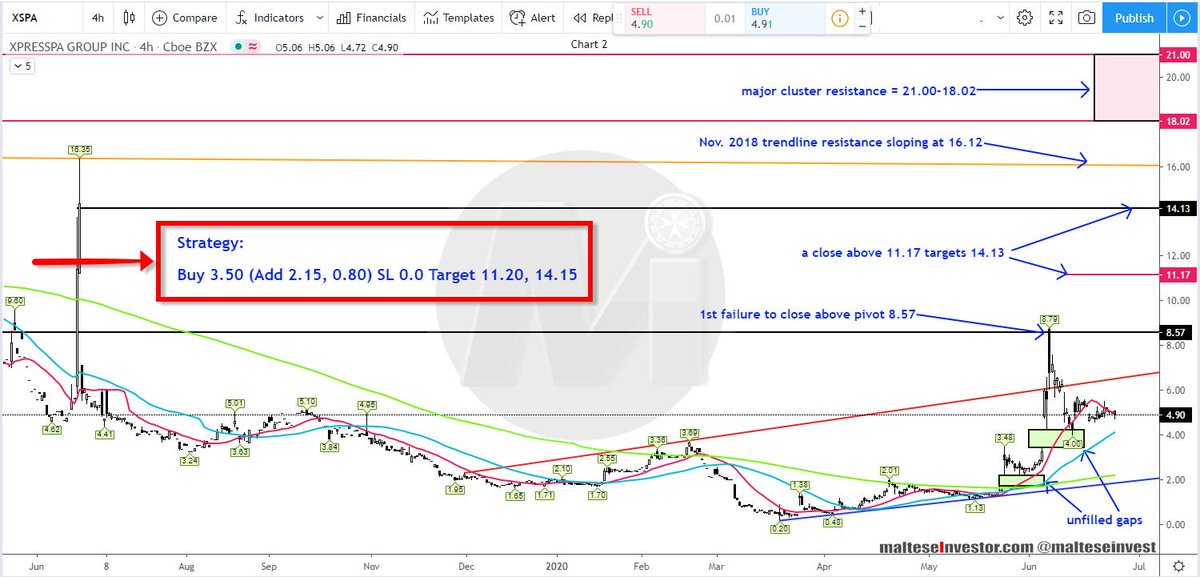Open the Indicators menu
Image resolution: width=1200 pixels, height=577 pixels.
[270, 18]
